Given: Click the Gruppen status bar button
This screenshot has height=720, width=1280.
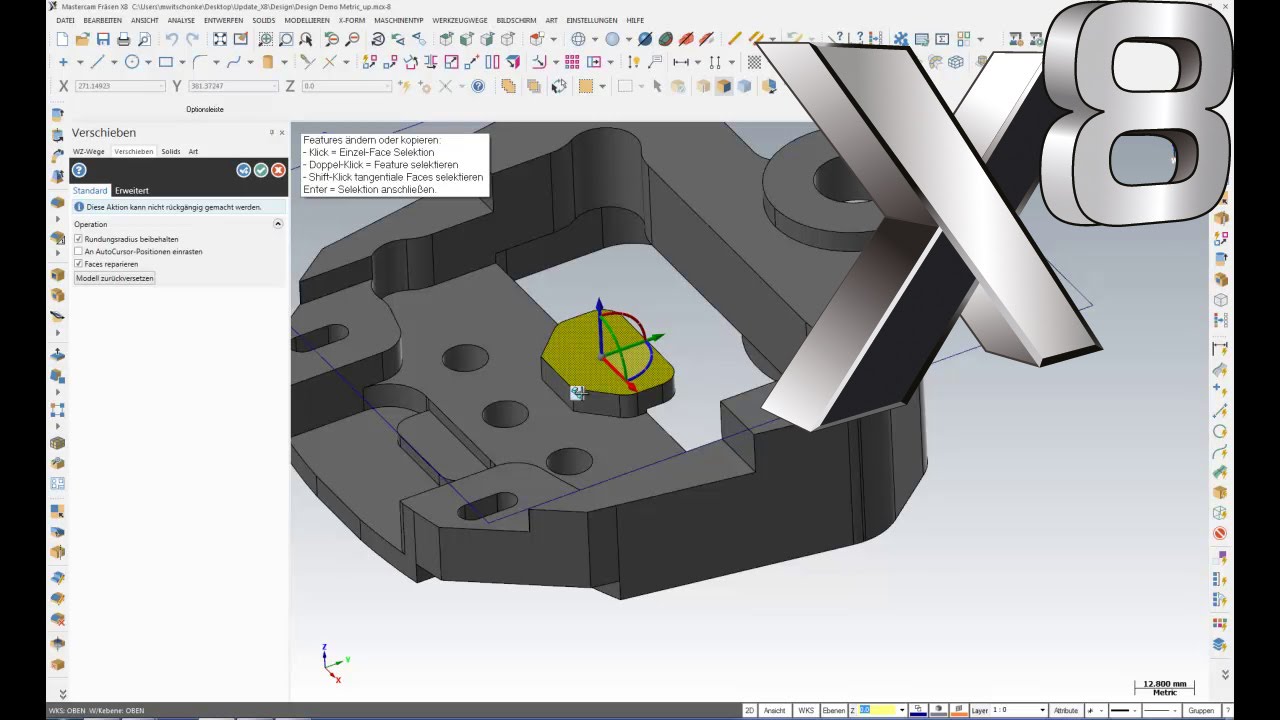Looking at the screenshot, I should pos(1201,710).
